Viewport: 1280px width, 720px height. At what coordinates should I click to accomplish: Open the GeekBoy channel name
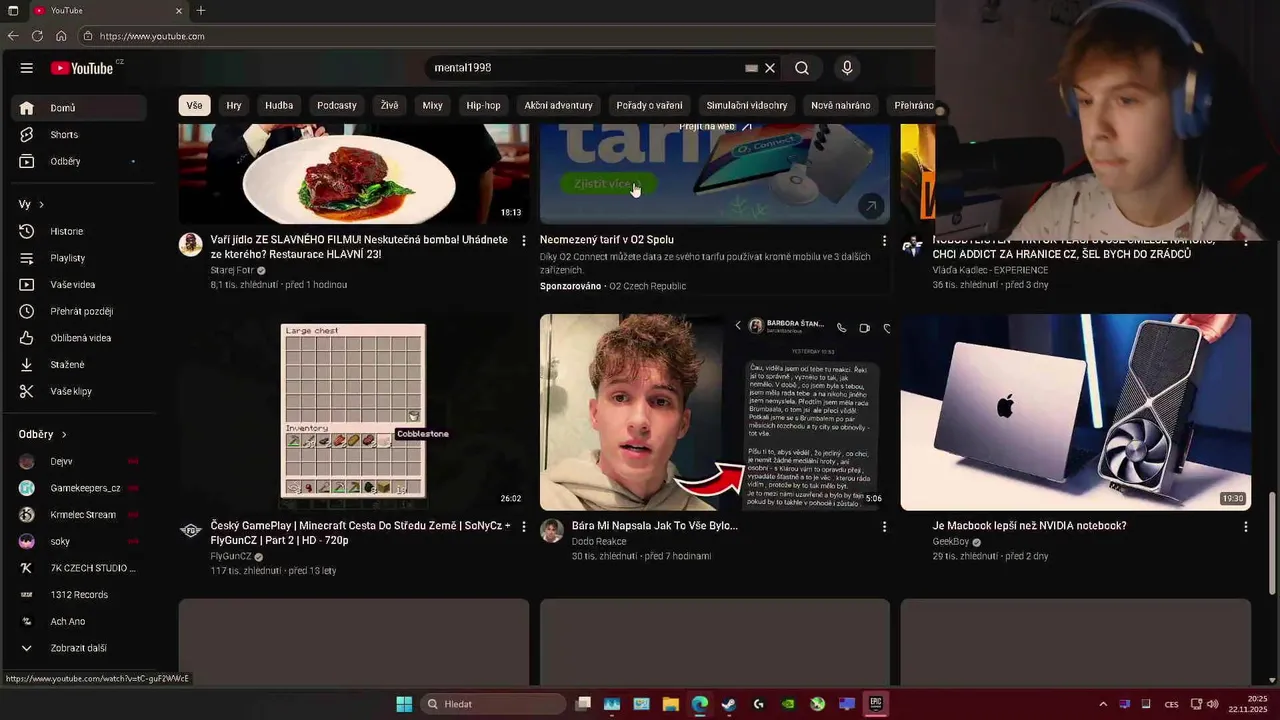[951, 542]
